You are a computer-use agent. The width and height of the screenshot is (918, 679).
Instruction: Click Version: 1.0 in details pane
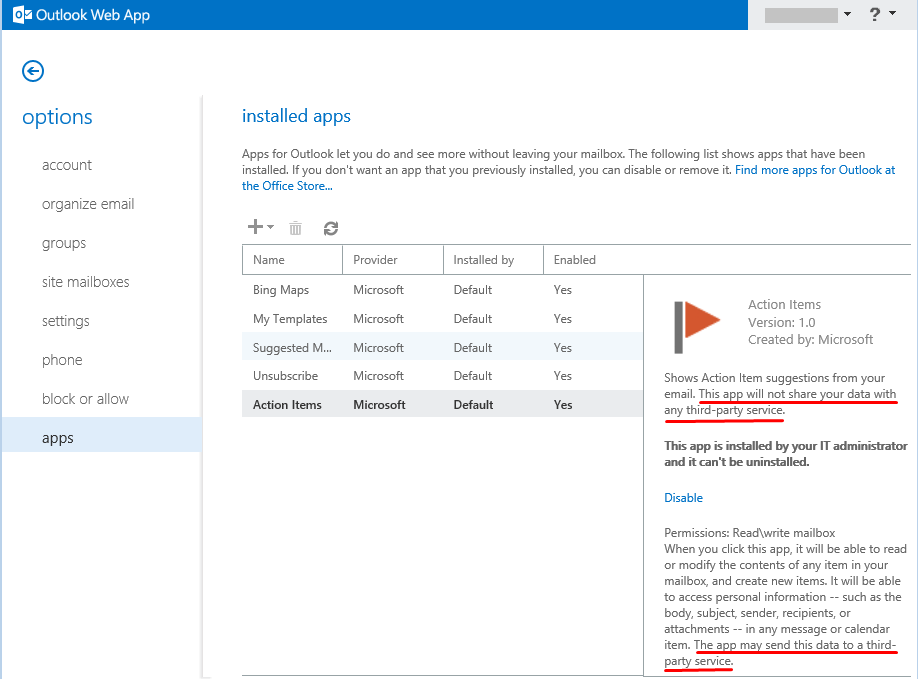pyautogui.click(x=782, y=323)
